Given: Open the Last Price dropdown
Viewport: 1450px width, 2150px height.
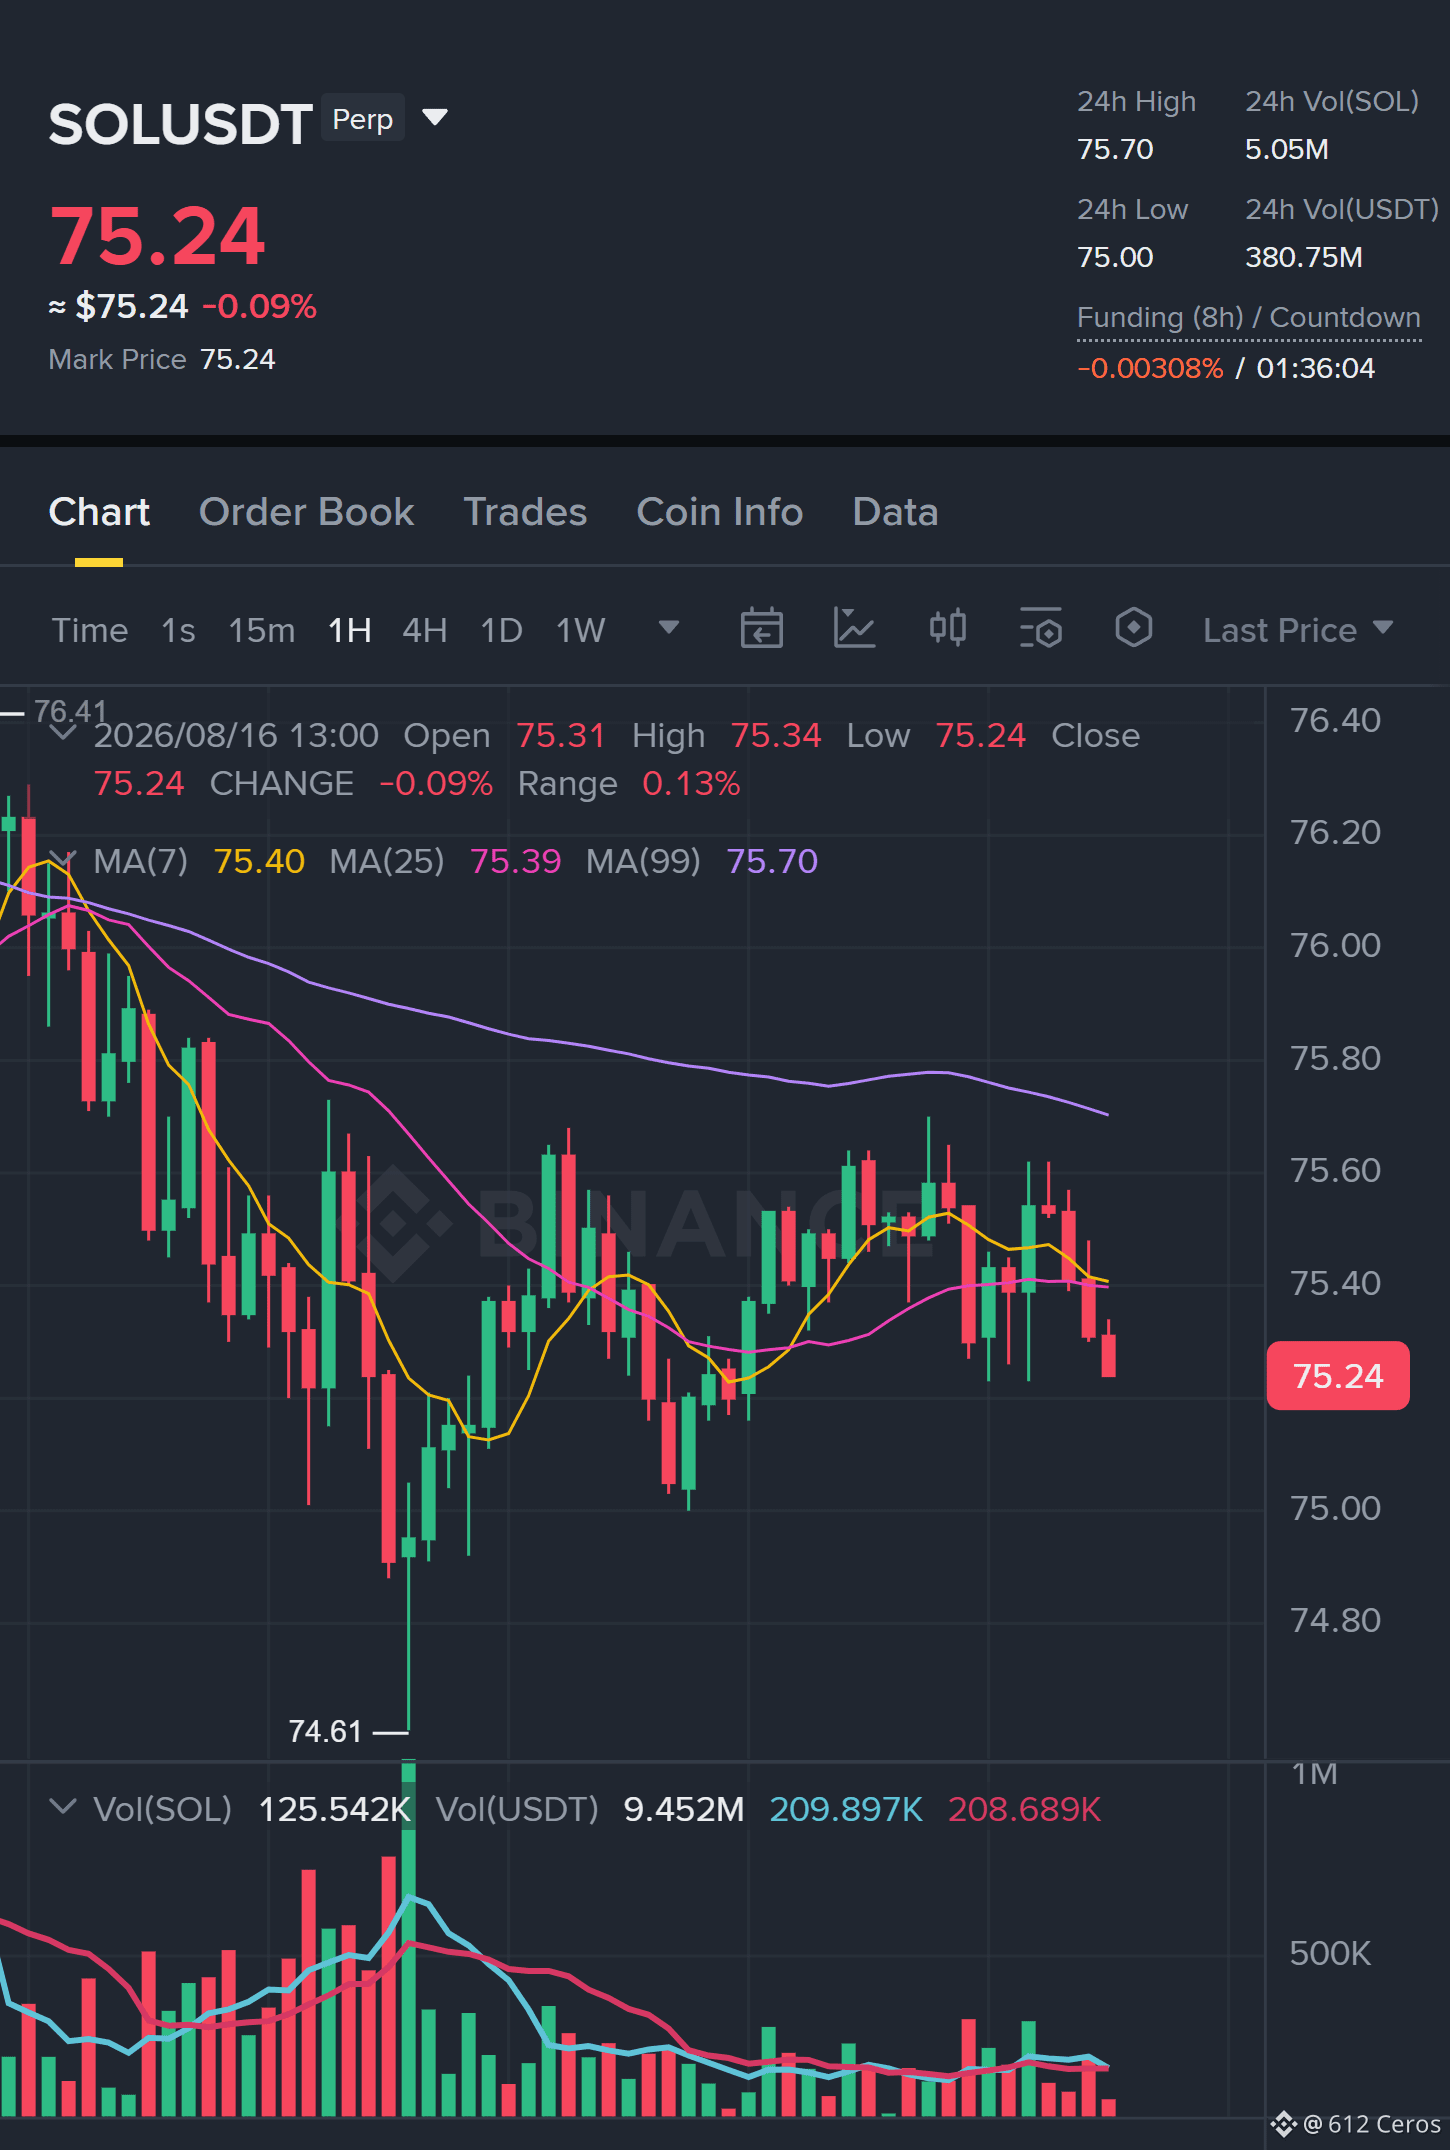Looking at the screenshot, I should [1298, 630].
